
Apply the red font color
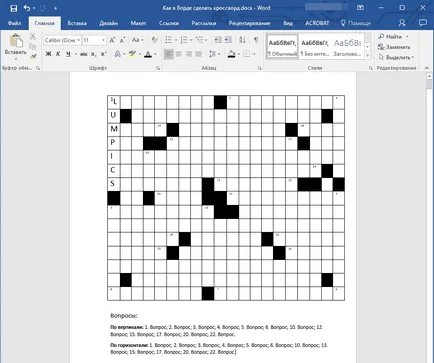148,54
